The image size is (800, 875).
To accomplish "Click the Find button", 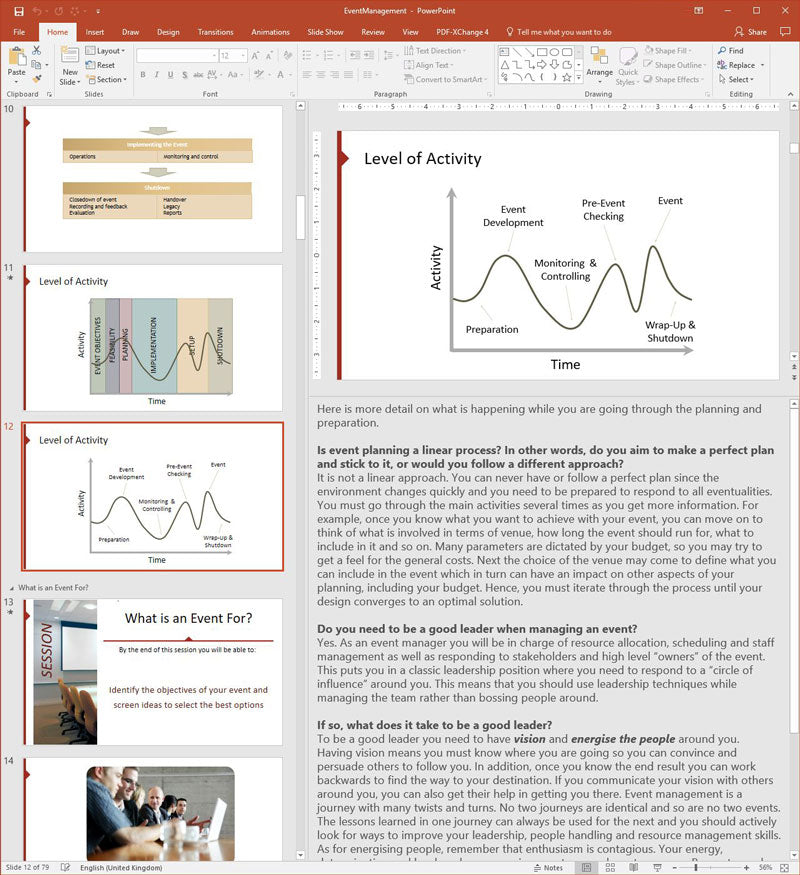I will tap(731, 50).
